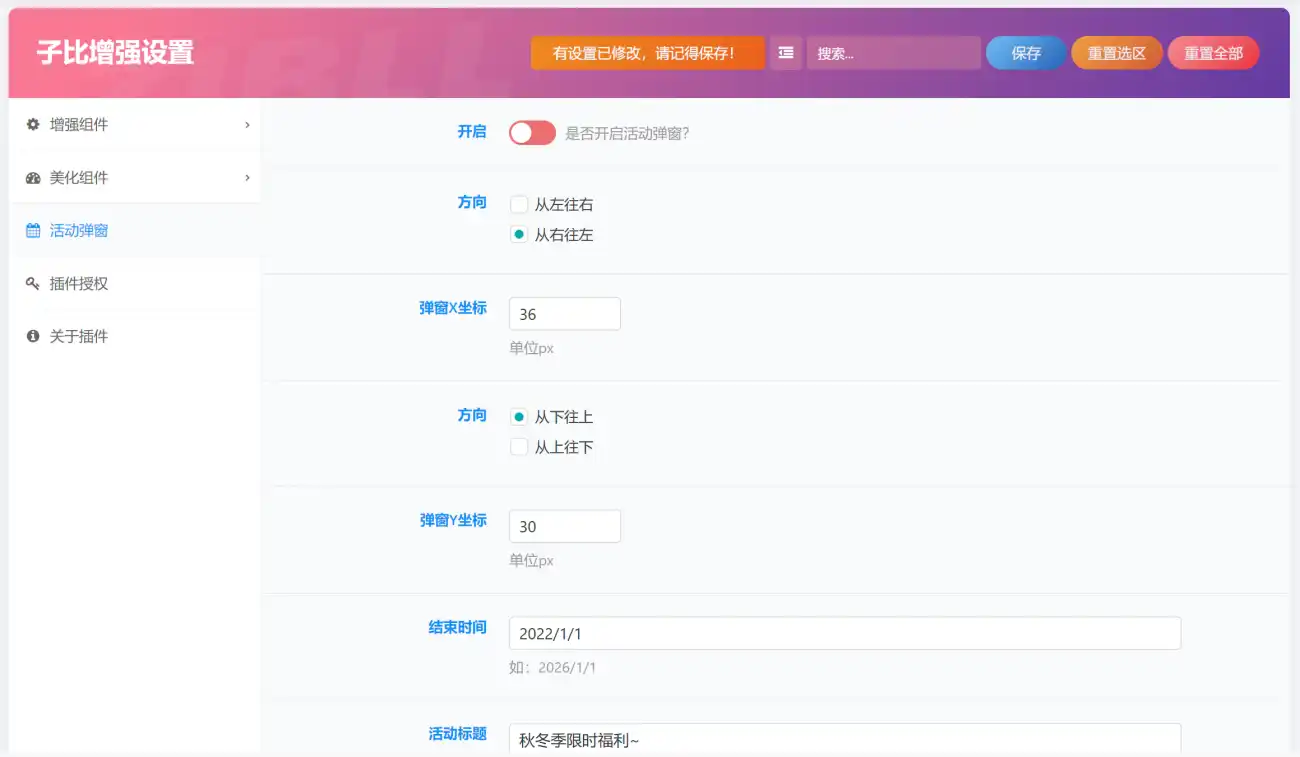The height and width of the screenshot is (757, 1300).
Task: Click the 结束时间 input field
Action: pyautogui.click(x=844, y=634)
